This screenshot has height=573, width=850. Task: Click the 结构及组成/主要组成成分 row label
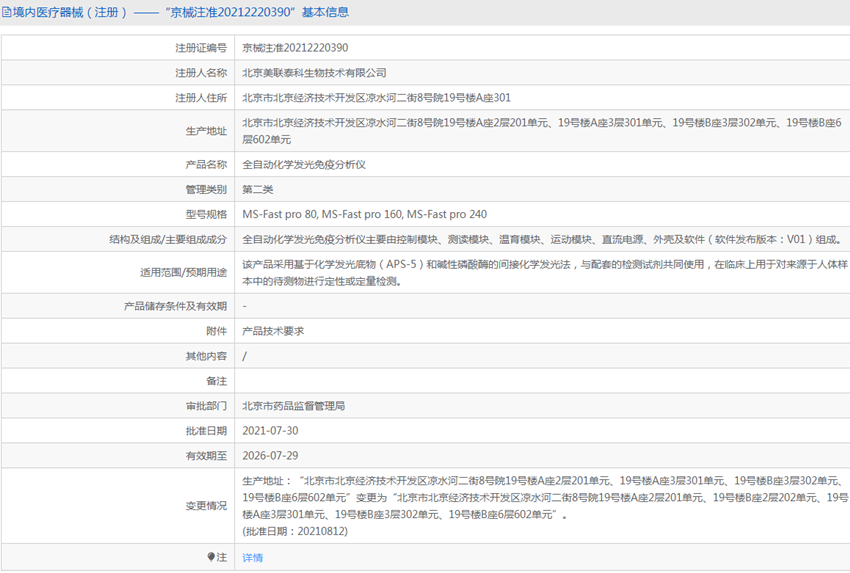coord(169,239)
